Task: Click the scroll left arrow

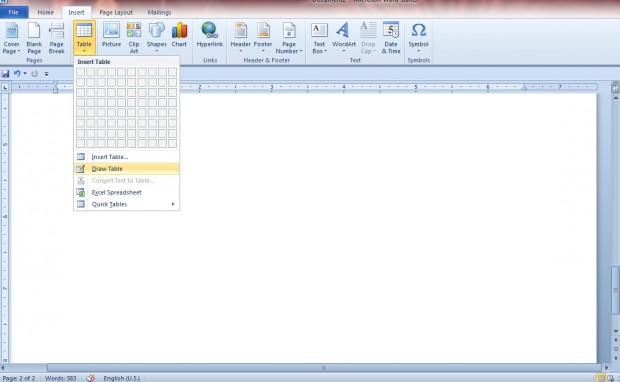Action: click(3, 368)
